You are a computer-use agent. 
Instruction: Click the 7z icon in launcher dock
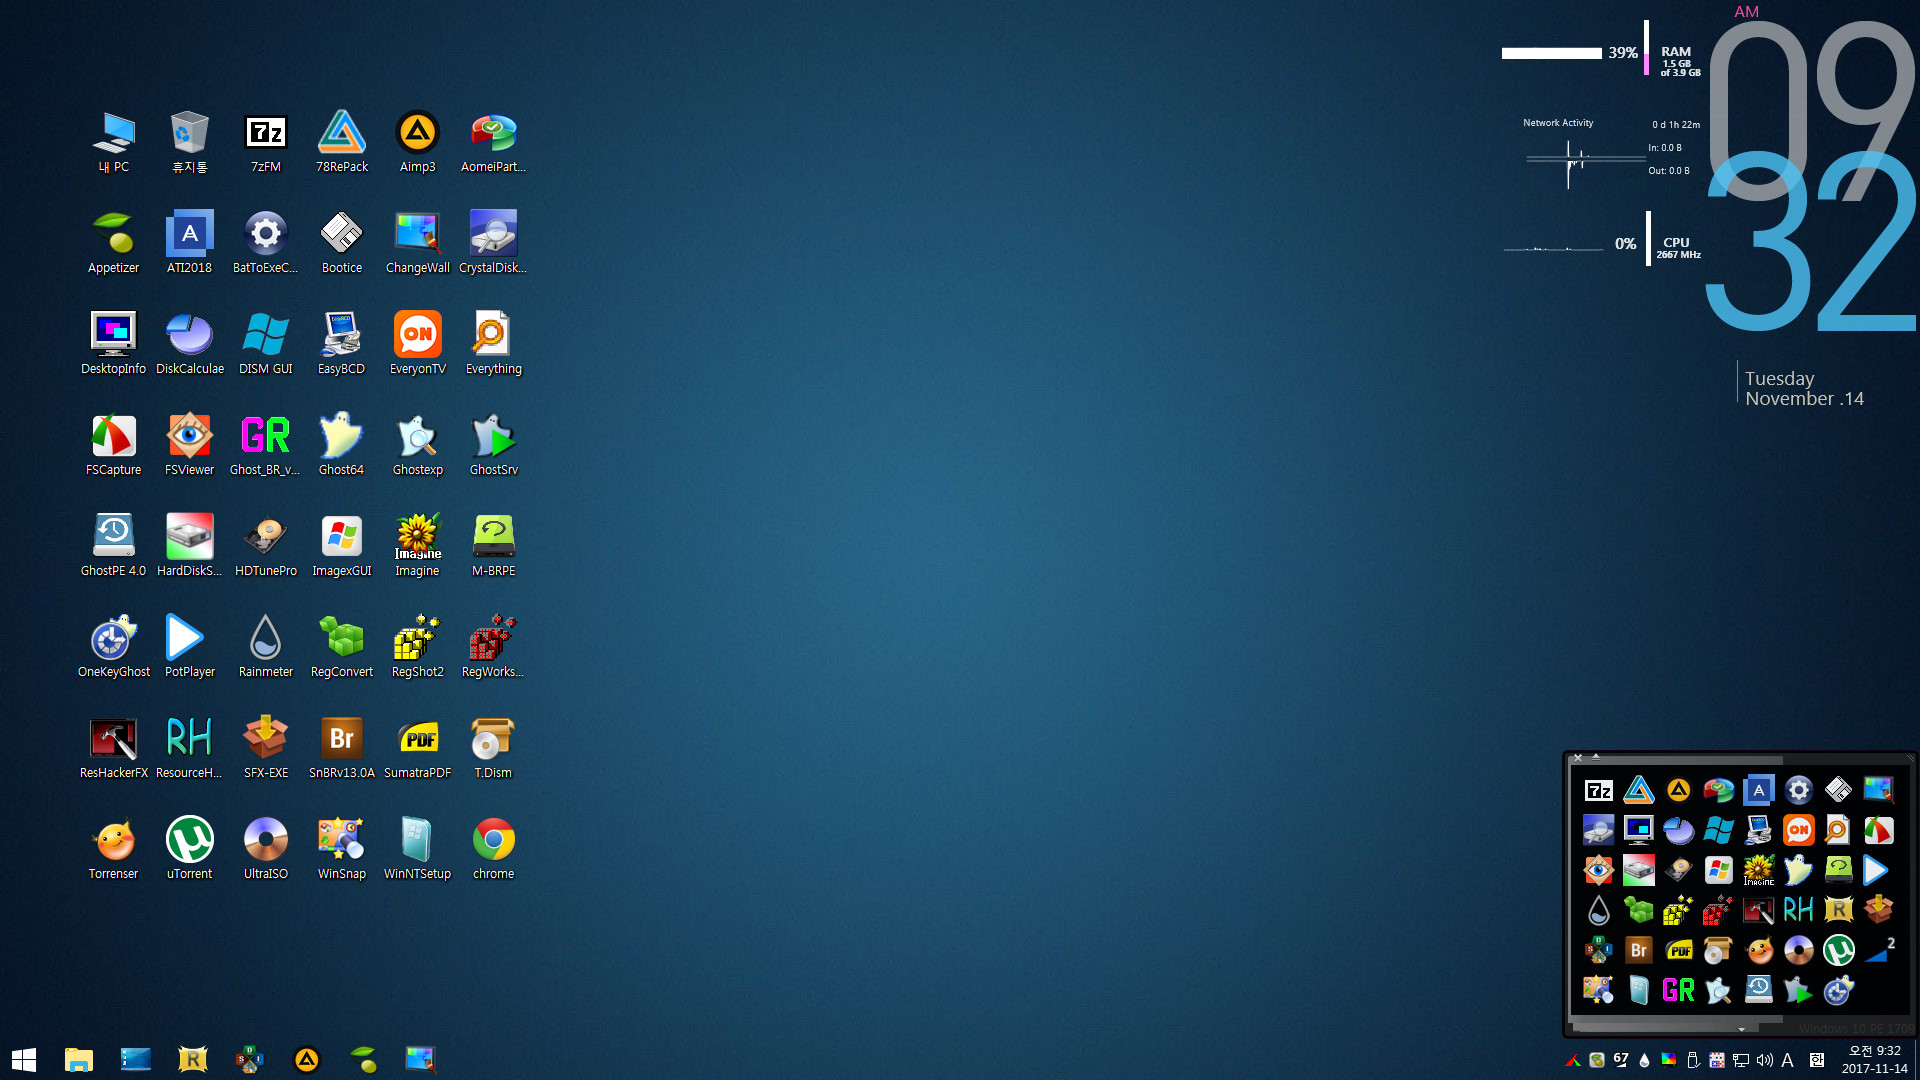(x=1599, y=791)
